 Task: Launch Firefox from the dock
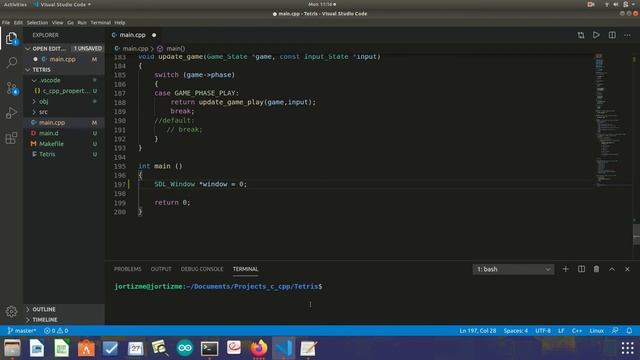(x=259, y=348)
